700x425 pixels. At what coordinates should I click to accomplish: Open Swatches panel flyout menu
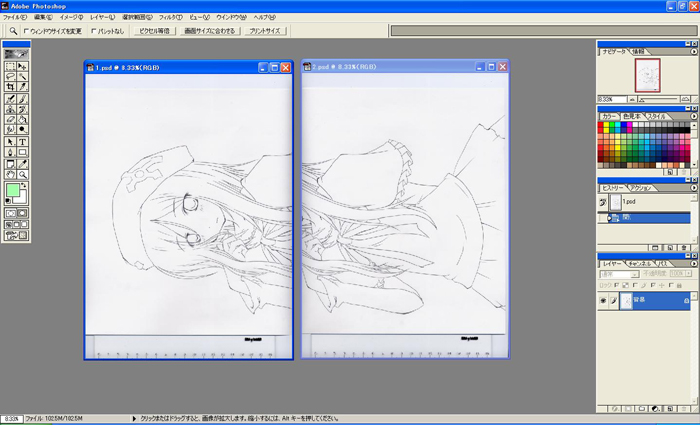click(694, 116)
